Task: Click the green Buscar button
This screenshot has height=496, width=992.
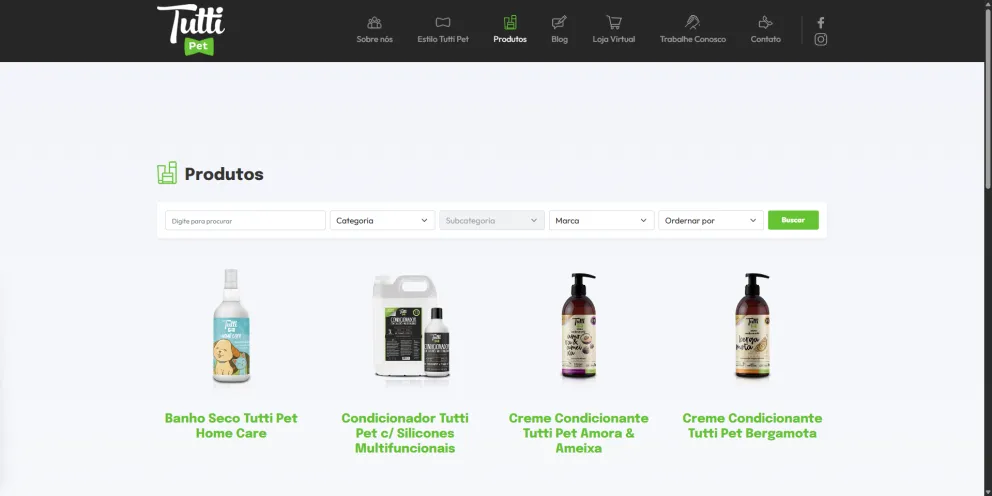Action: [793, 220]
